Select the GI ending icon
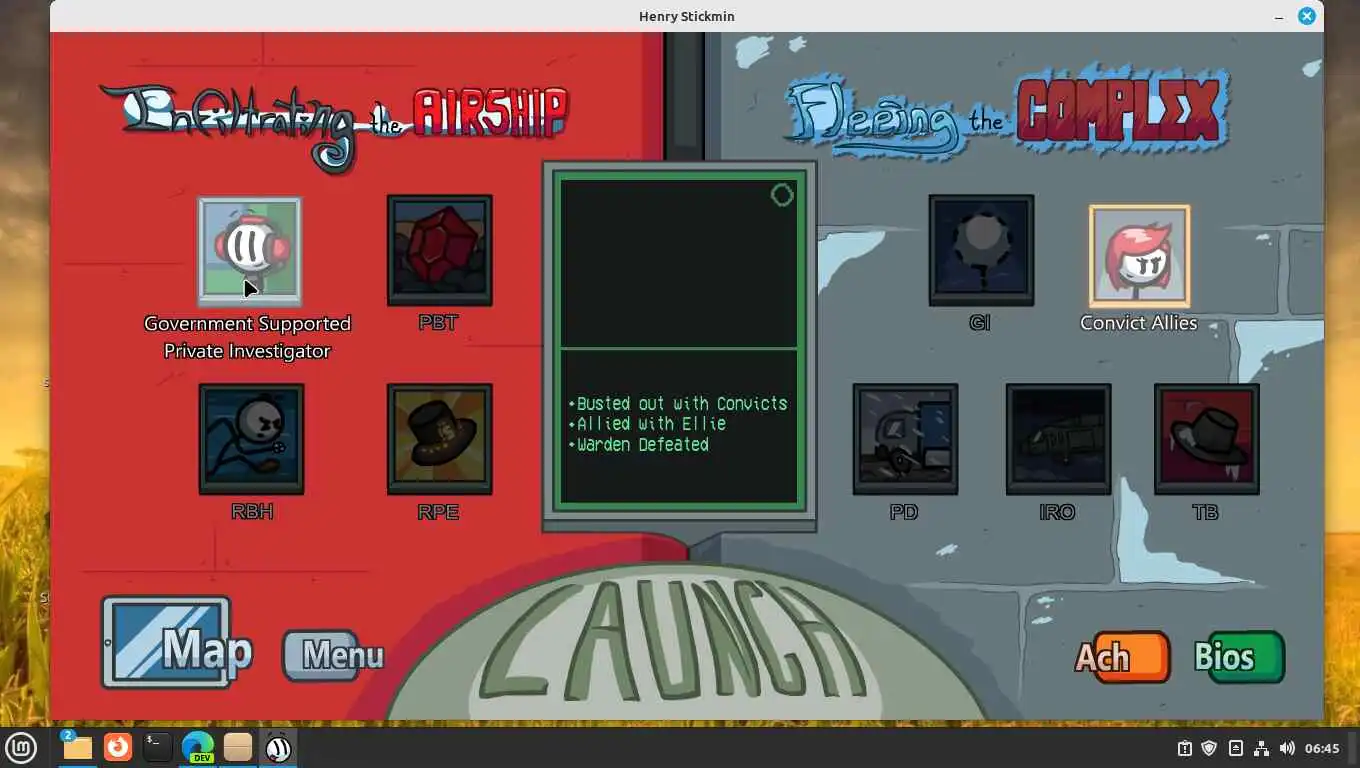The image size is (1360, 768). tap(981, 250)
